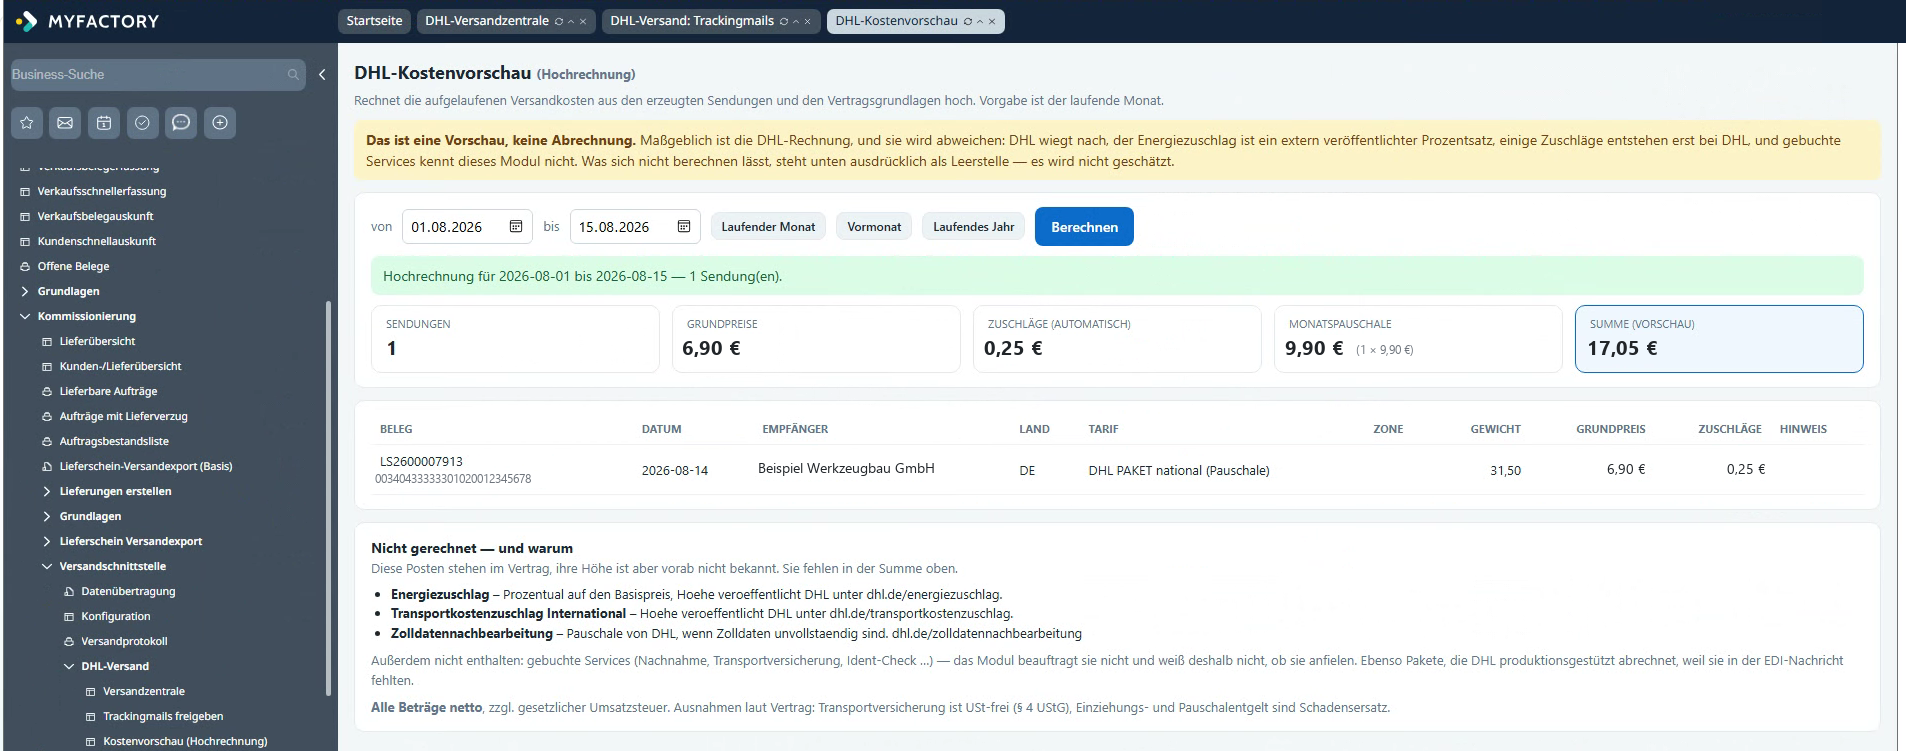Click the Laufender Monat button
The width and height of the screenshot is (1906, 751).
point(768,227)
